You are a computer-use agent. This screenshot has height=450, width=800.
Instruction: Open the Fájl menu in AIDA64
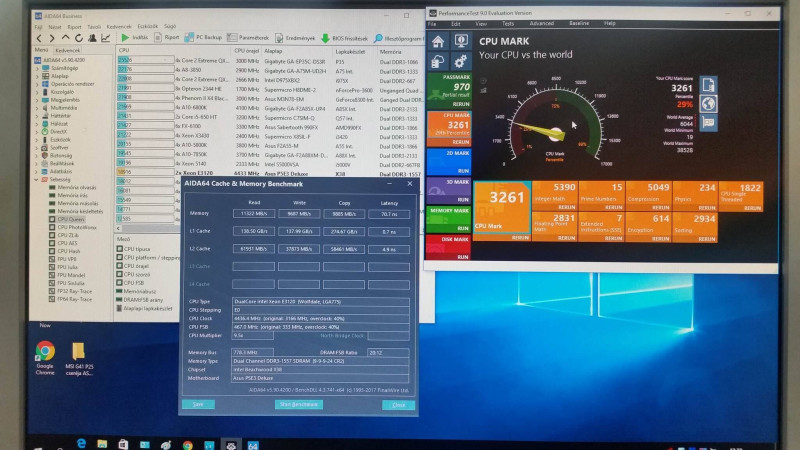coord(39,27)
